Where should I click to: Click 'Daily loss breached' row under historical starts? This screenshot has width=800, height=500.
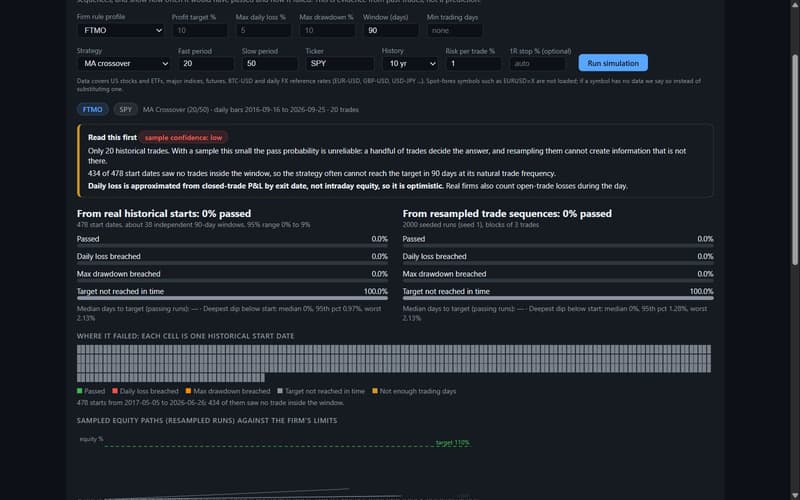pyautogui.click(x=232, y=257)
